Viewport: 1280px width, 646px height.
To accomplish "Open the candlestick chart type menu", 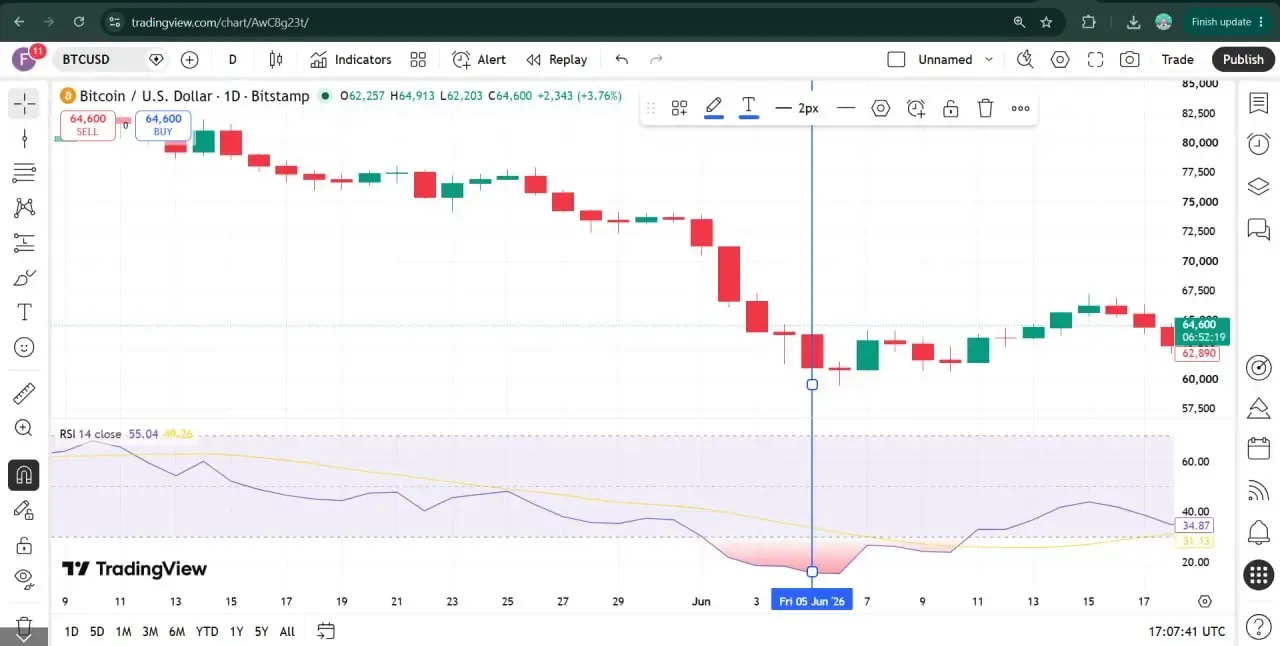I will [x=274, y=60].
